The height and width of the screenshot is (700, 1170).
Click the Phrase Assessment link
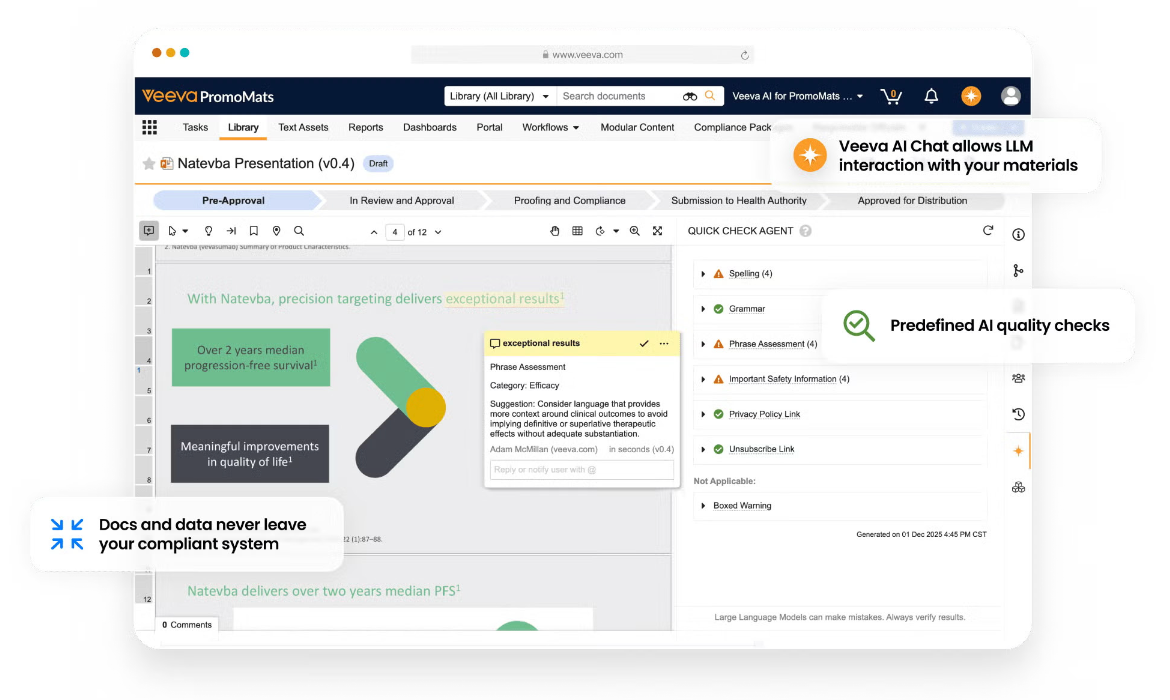(x=767, y=344)
